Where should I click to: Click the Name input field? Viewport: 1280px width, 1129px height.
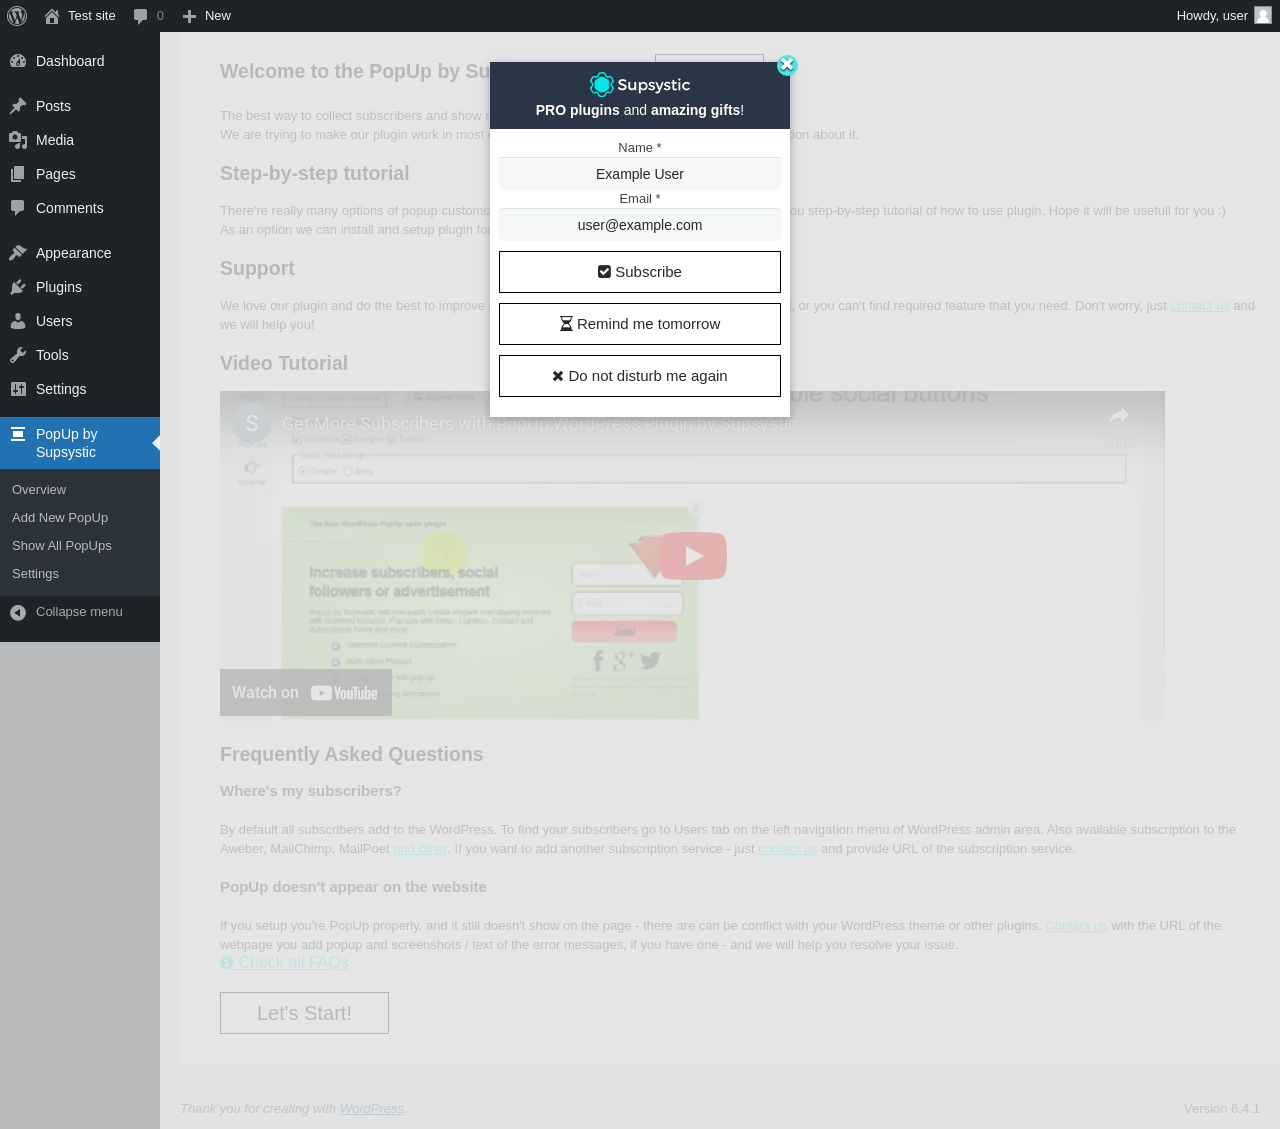click(x=640, y=174)
